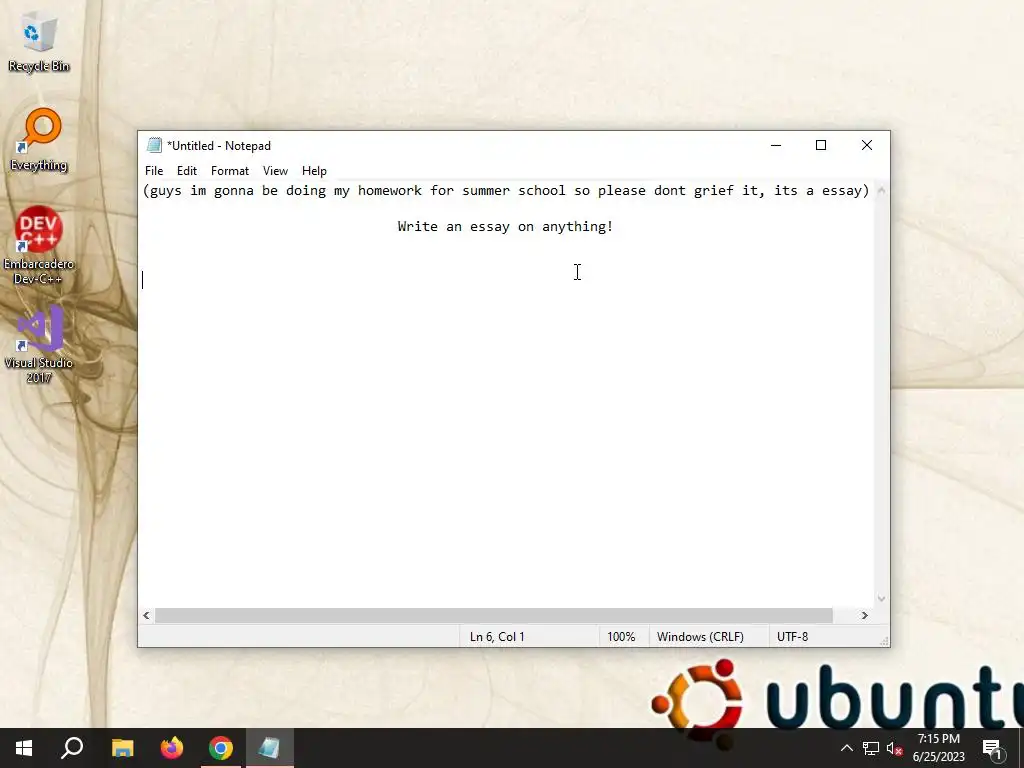Open the View menu in Notepad
The height and width of the screenshot is (768, 1024).
point(275,170)
